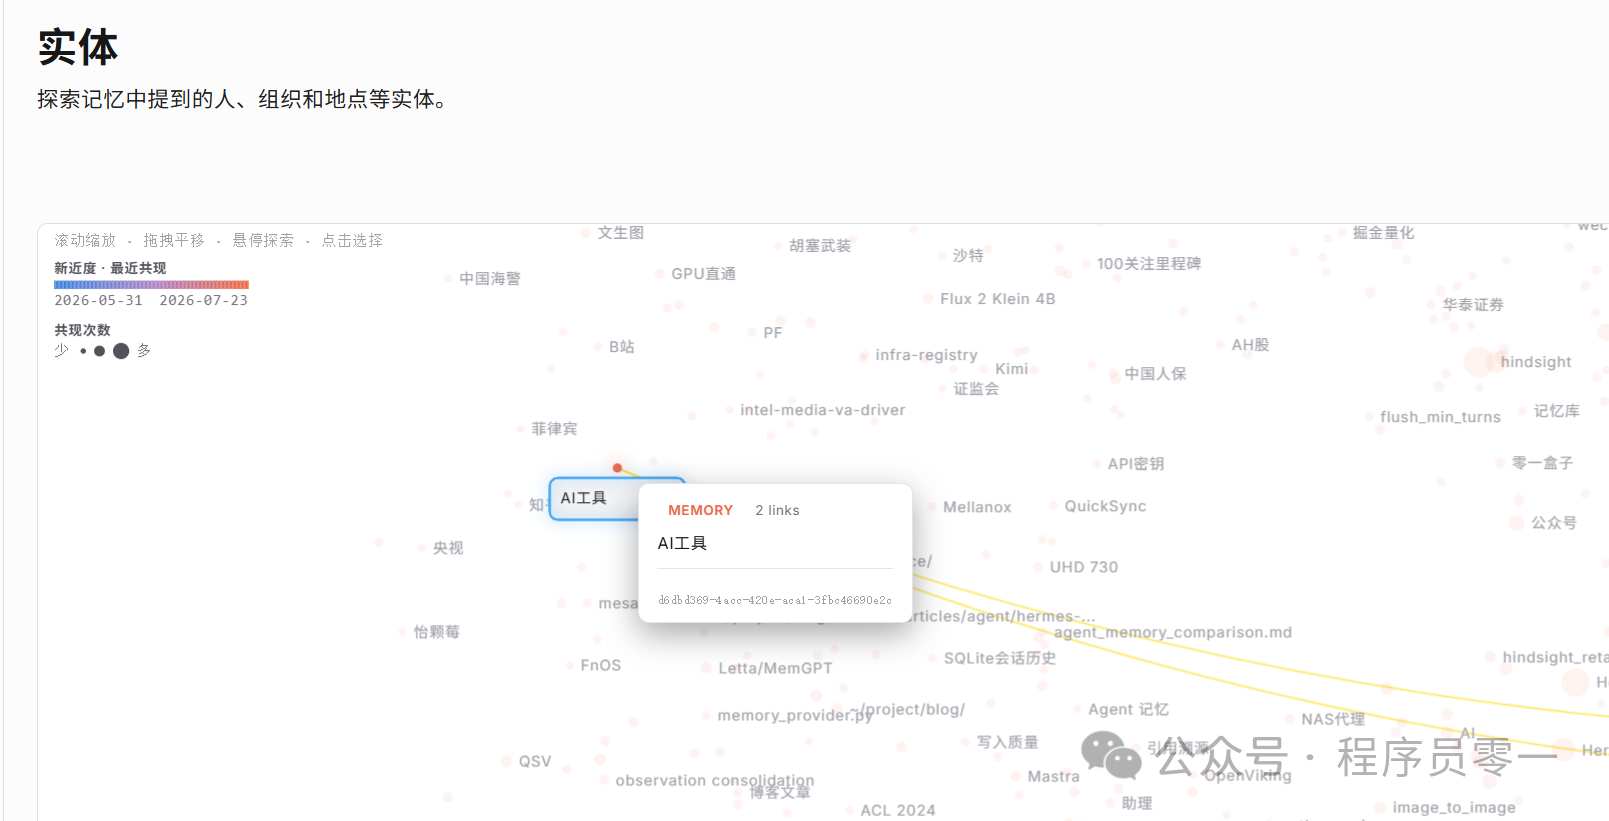The image size is (1609, 821).
Task: Select the 沙特 entity node
Action: coord(967,256)
